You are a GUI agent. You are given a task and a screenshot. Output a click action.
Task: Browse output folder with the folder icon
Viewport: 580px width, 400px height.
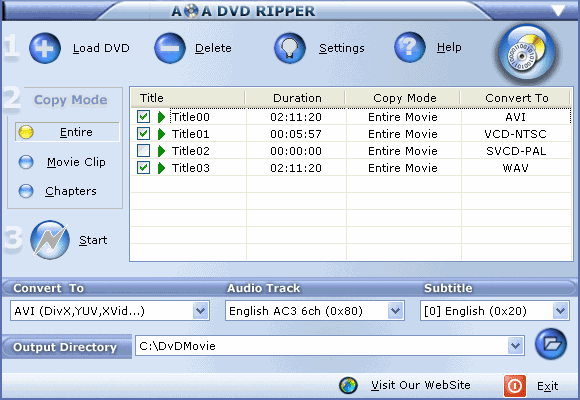click(x=551, y=344)
